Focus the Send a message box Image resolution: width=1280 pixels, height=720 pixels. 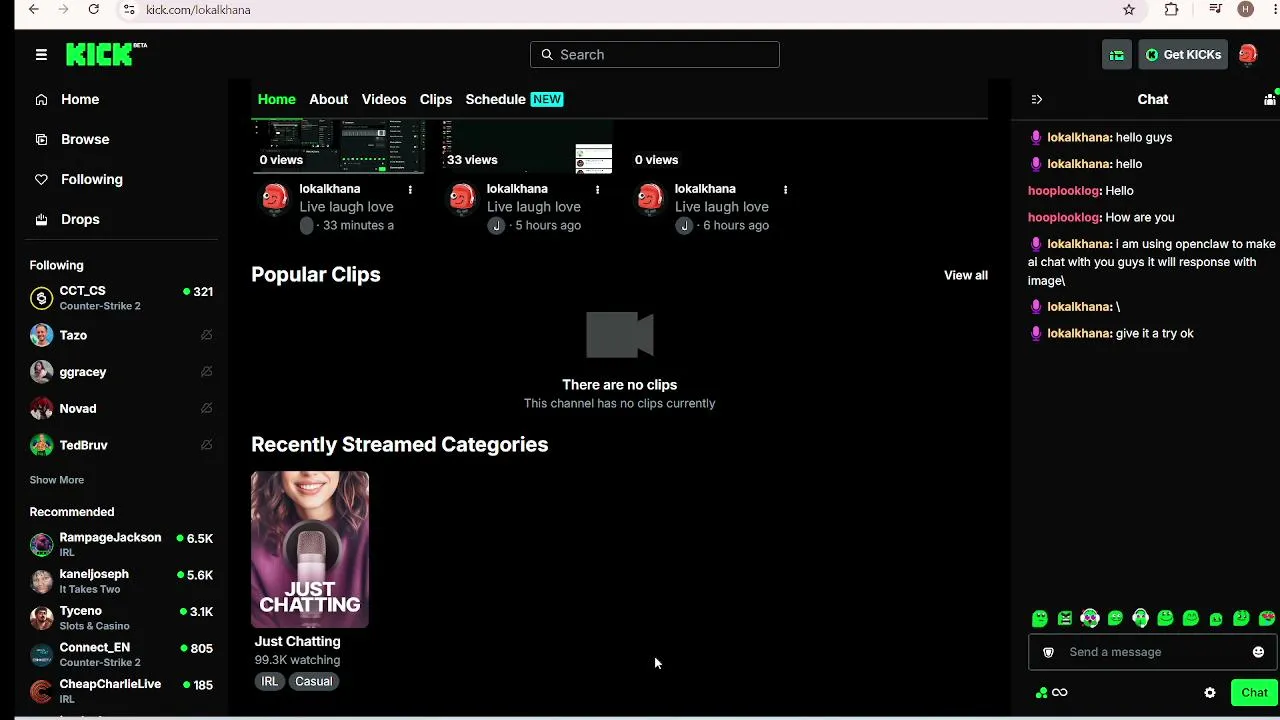pyautogui.click(x=1153, y=652)
